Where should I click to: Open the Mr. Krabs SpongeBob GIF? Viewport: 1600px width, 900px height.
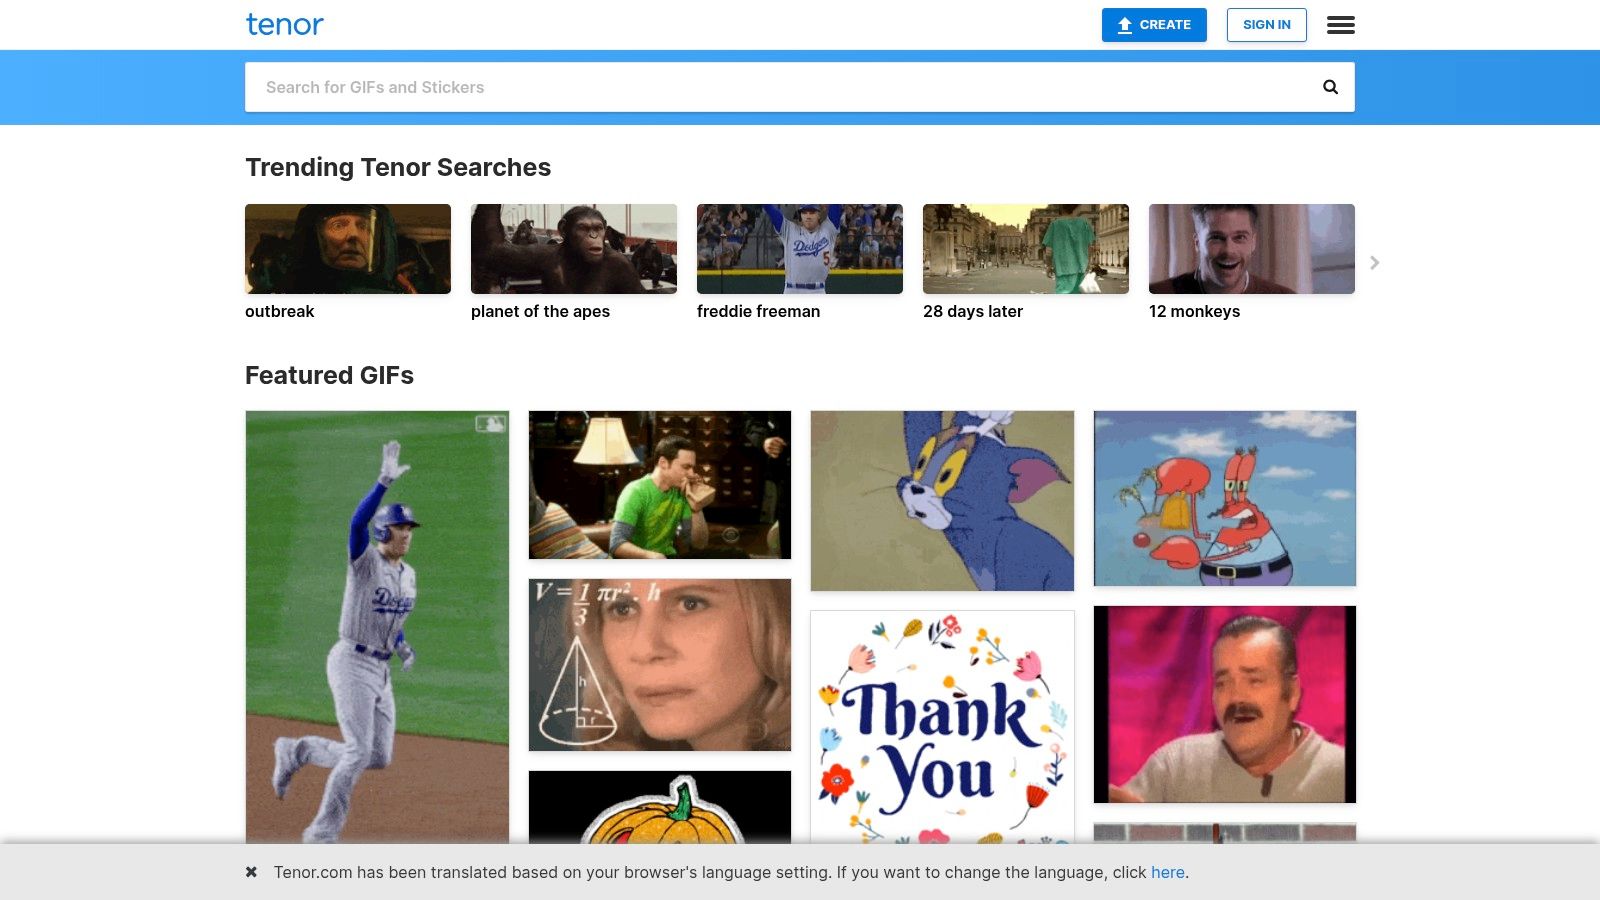[1225, 497]
